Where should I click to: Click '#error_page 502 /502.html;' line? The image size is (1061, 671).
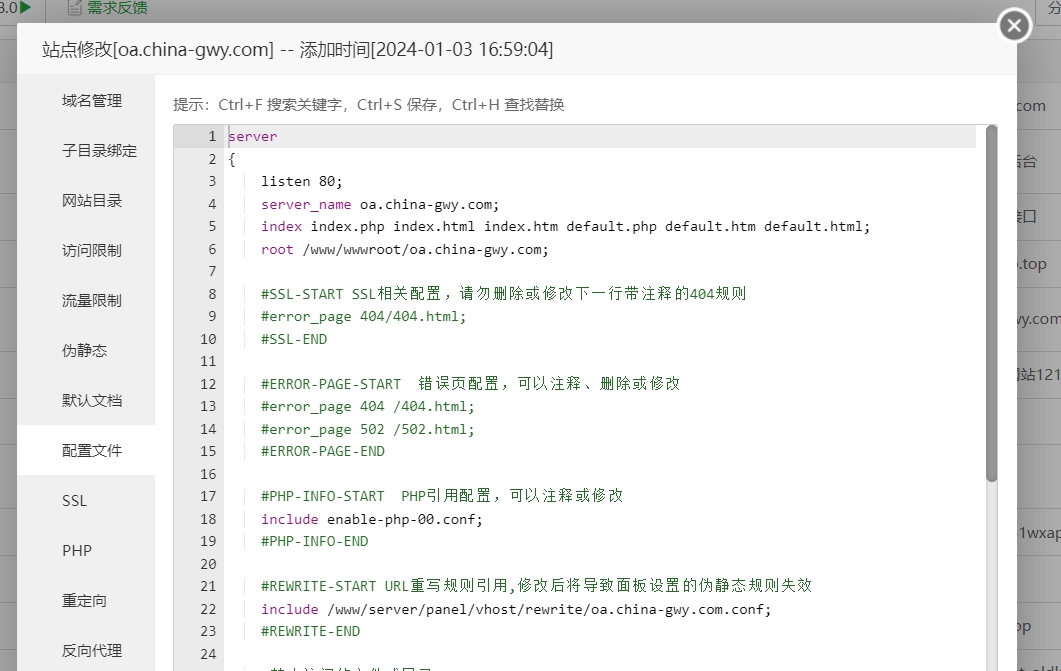(x=367, y=429)
